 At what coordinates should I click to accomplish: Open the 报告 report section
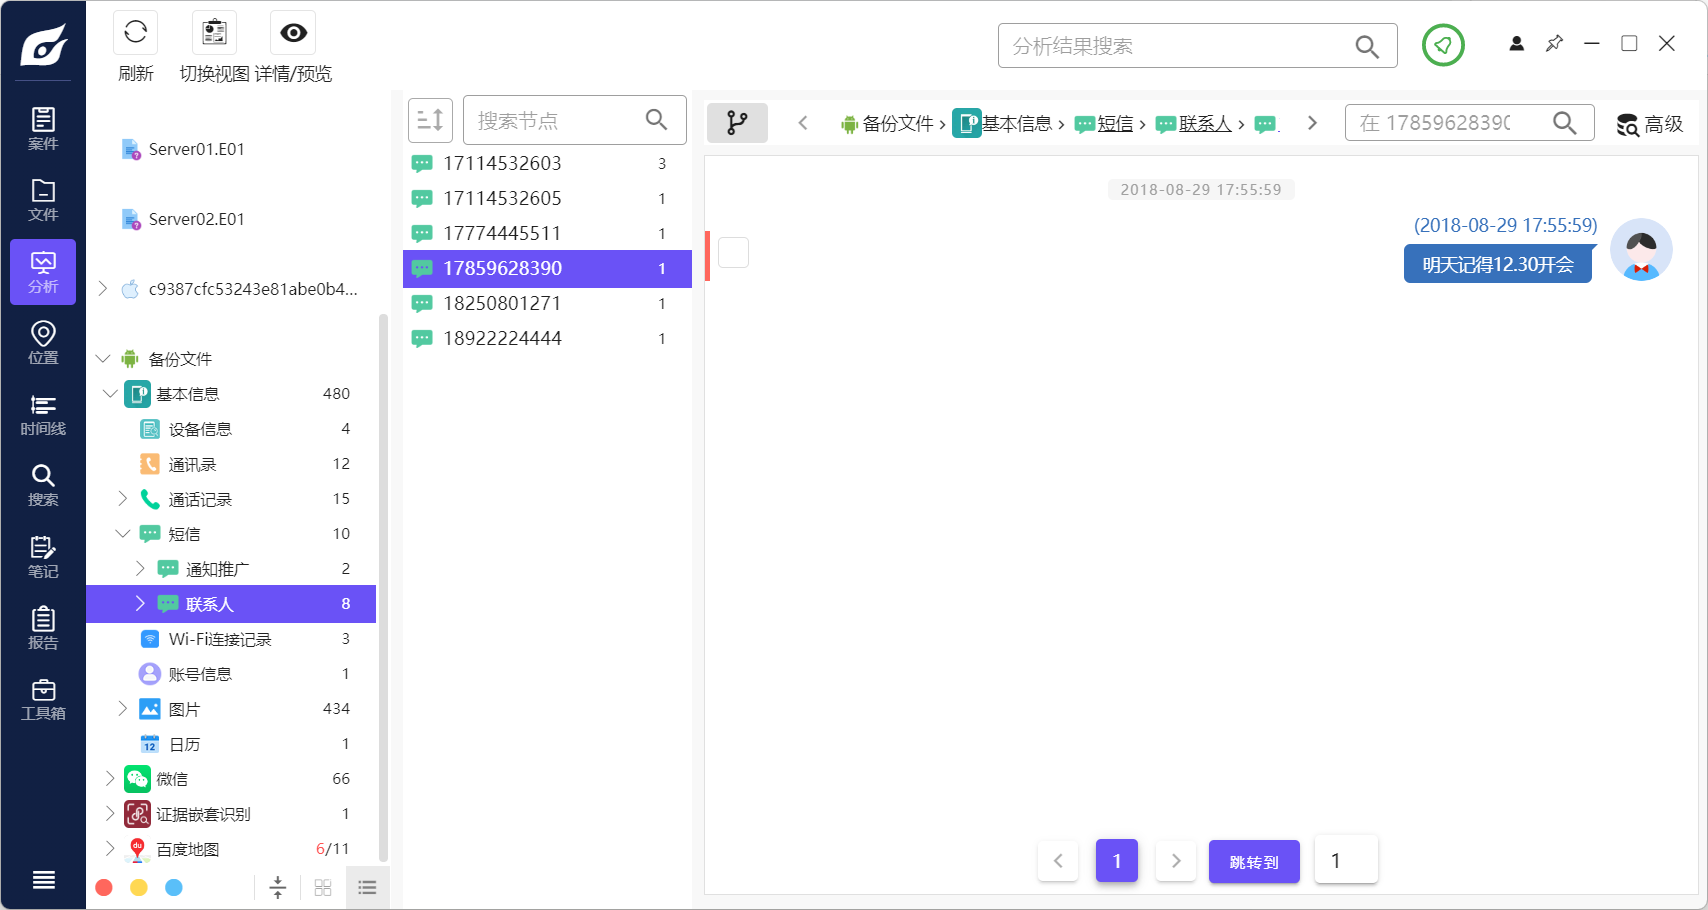point(43,628)
